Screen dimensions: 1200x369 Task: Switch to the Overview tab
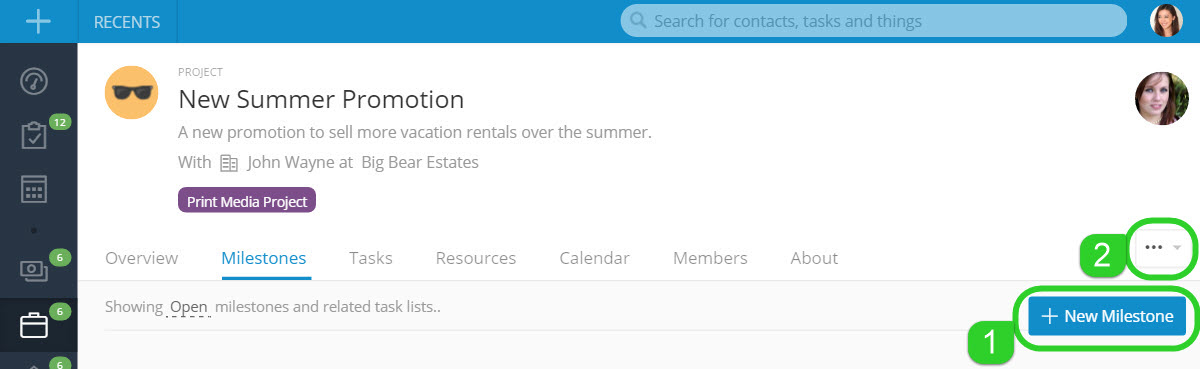click(x=141, y=258)
